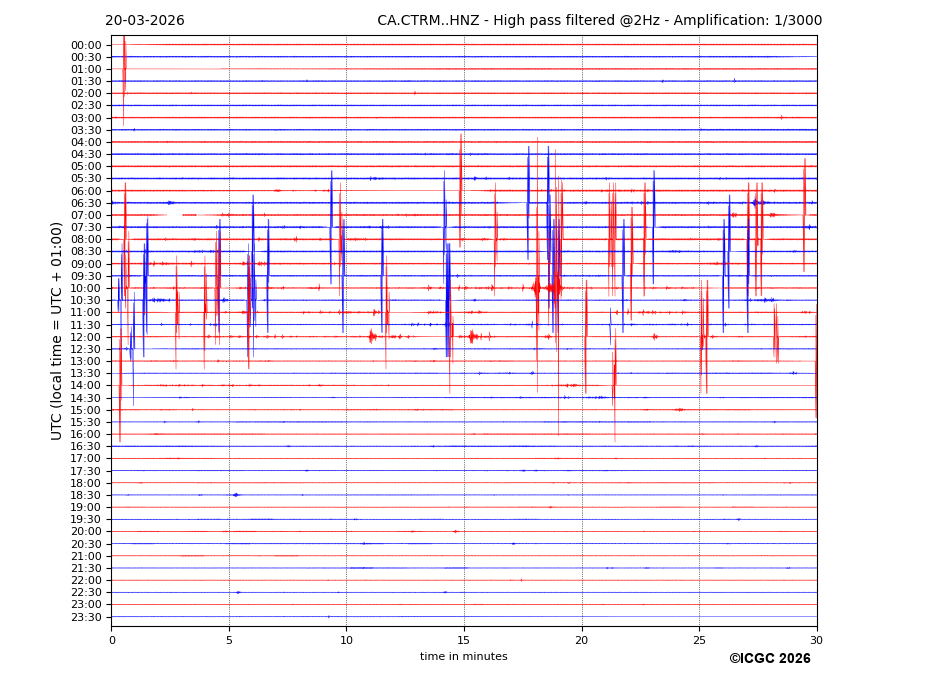Click the date label 20-03-2026
This screenshot has width=927, height=696.
pyautogui.click(x=145, y=21)
